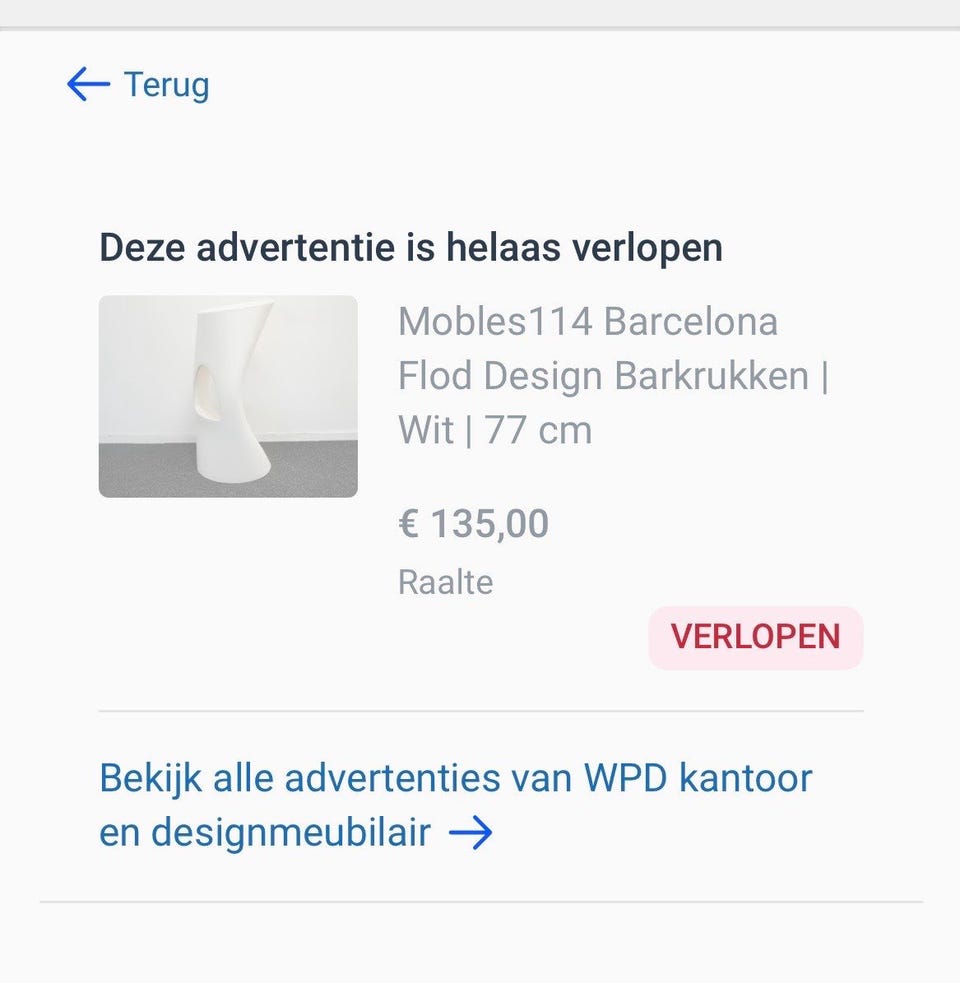This screenshot has width=960, height=983.
Task: Select the Mobles114 Barcelona ad title
Action: [587, 322]
